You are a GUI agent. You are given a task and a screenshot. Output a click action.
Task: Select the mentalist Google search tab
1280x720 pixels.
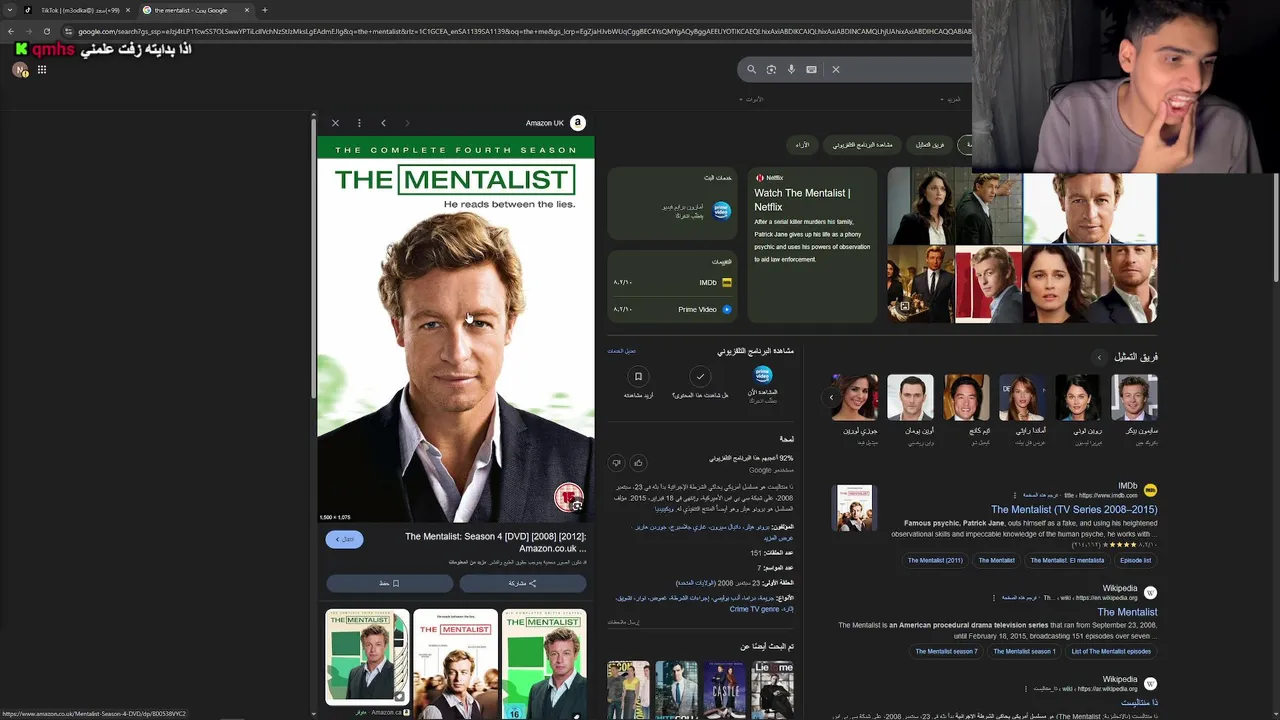click(x=195, y=10)
